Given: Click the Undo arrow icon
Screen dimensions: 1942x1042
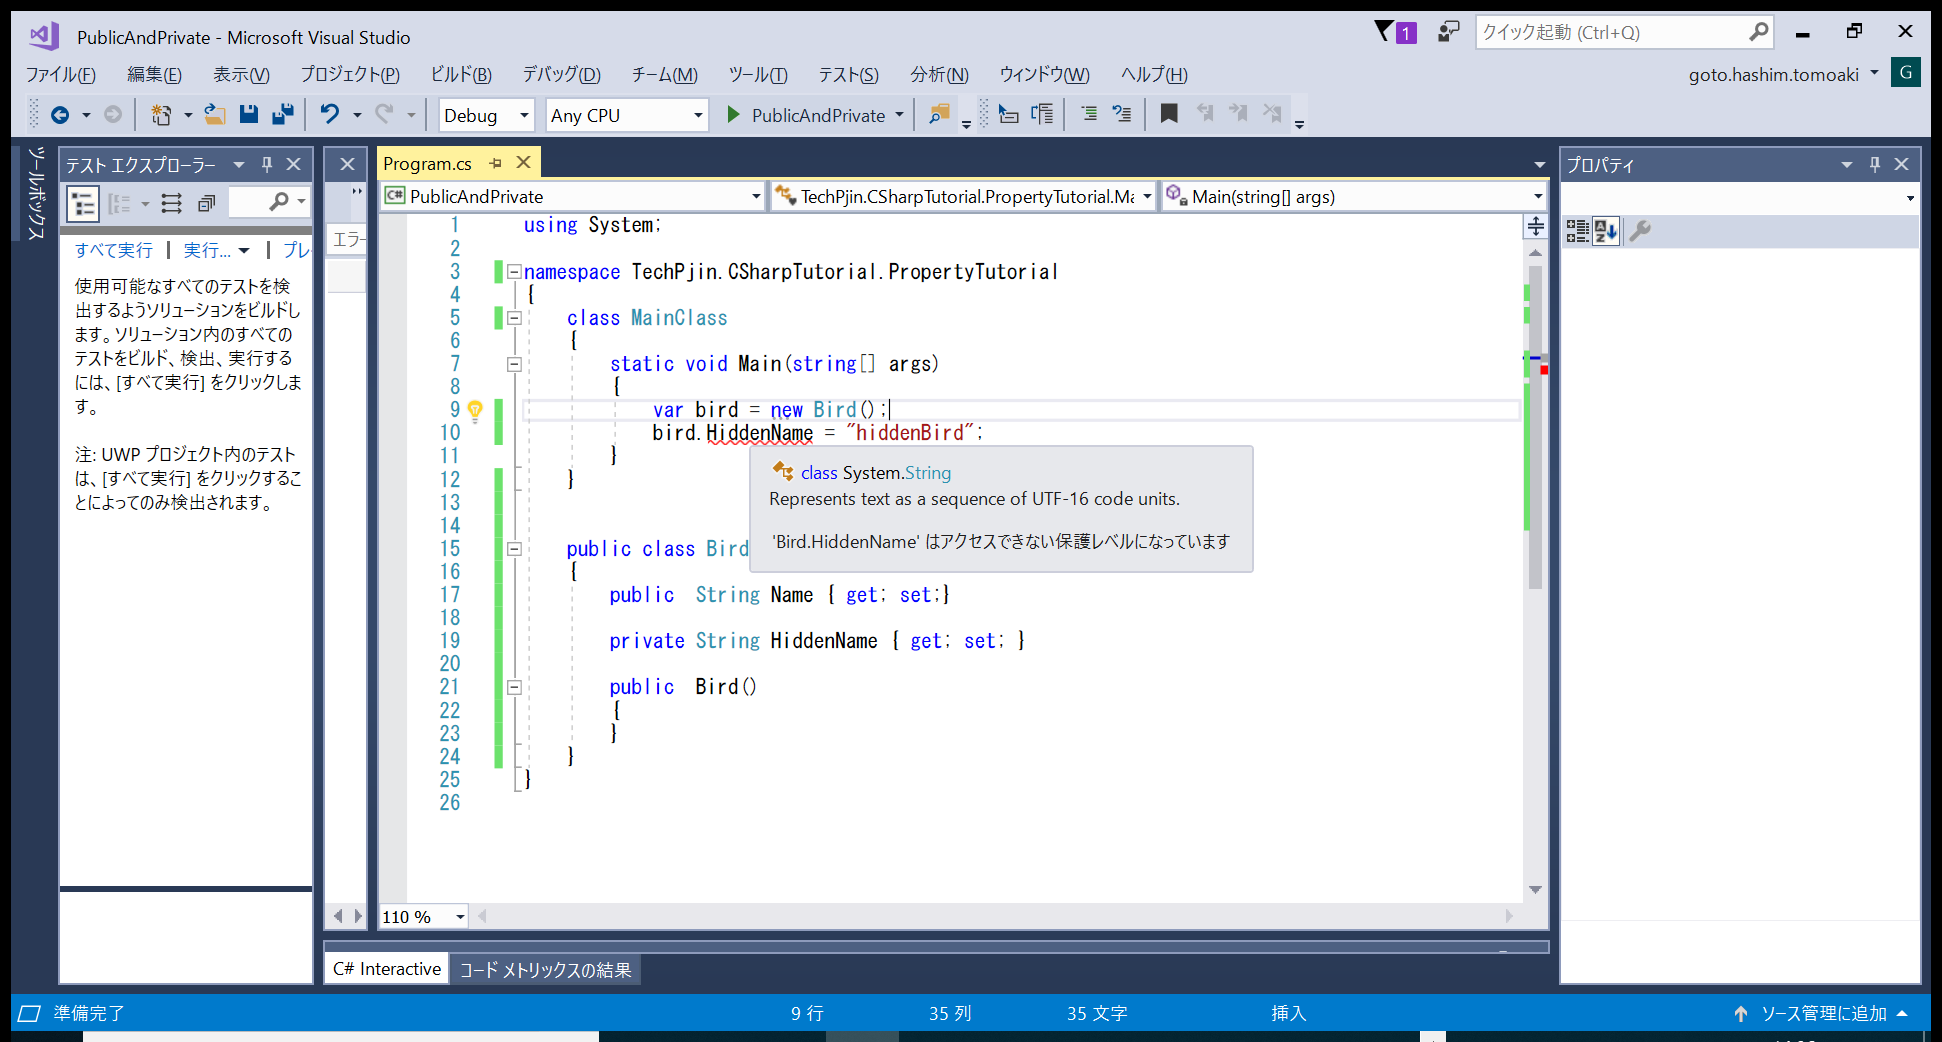Looking at the screenshot, I should pyautogui.click(x=329, y=115).
